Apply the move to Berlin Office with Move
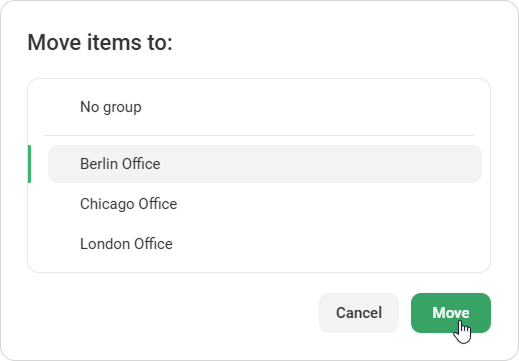519x361 pixels. point(451,313)
